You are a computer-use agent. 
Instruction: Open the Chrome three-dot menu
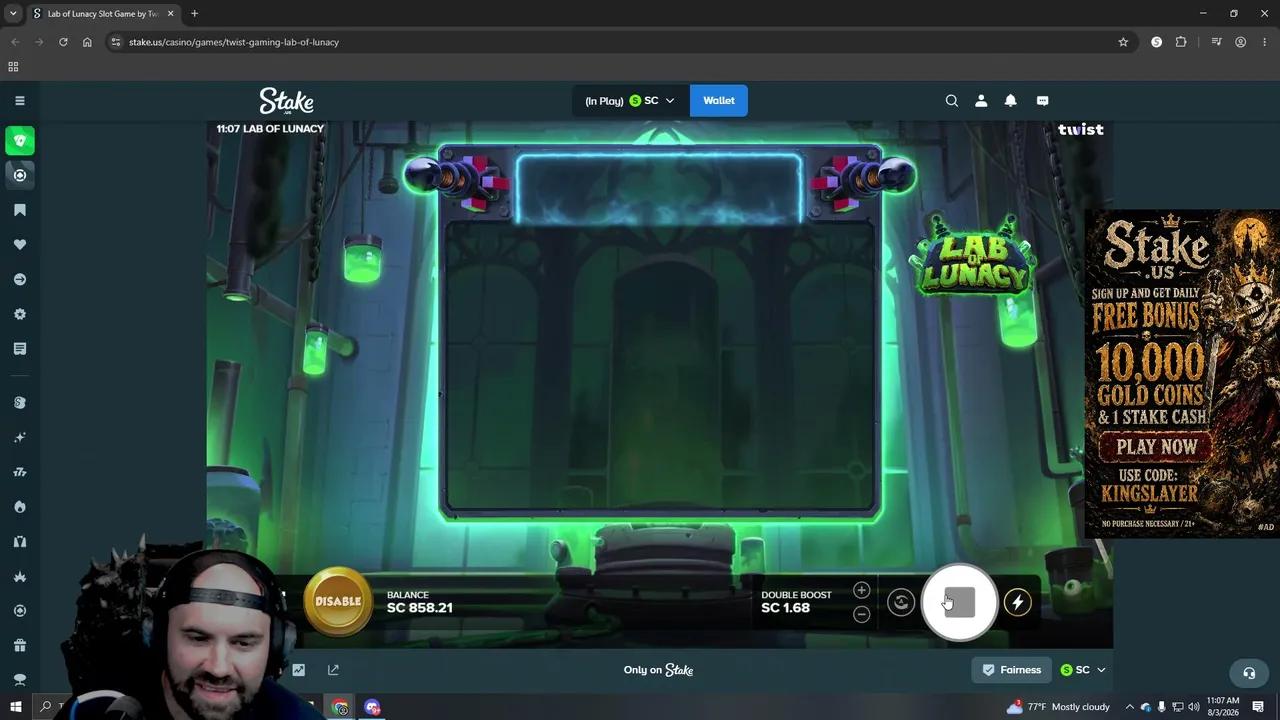pyautogui.click(x=1265, y=42)
